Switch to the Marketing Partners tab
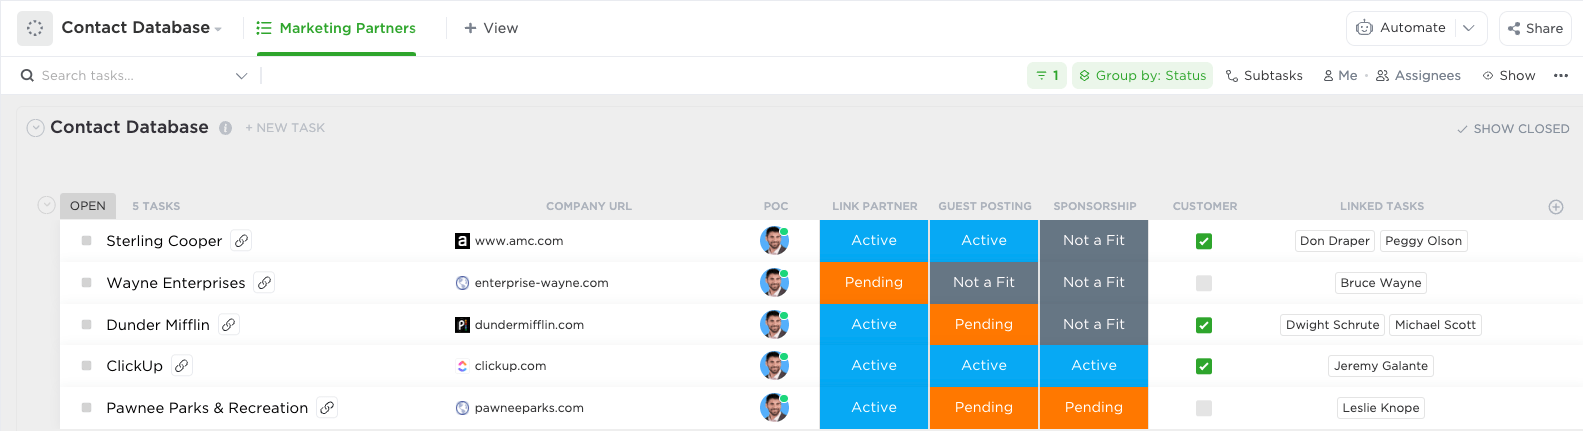Viewport: 1583px width, 431px height. point(336,28)
